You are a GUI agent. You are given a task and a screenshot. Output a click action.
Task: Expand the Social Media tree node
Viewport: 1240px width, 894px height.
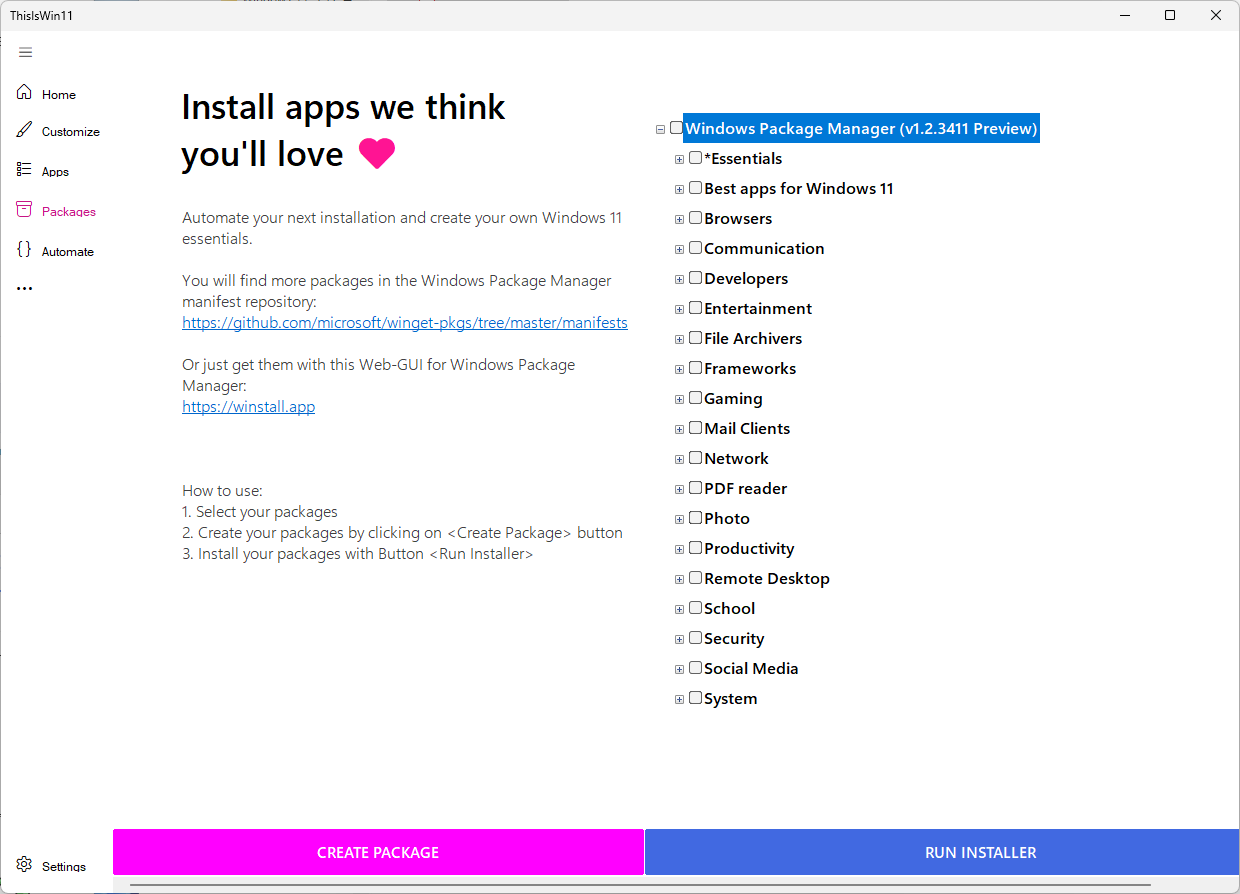pos(680,669)
